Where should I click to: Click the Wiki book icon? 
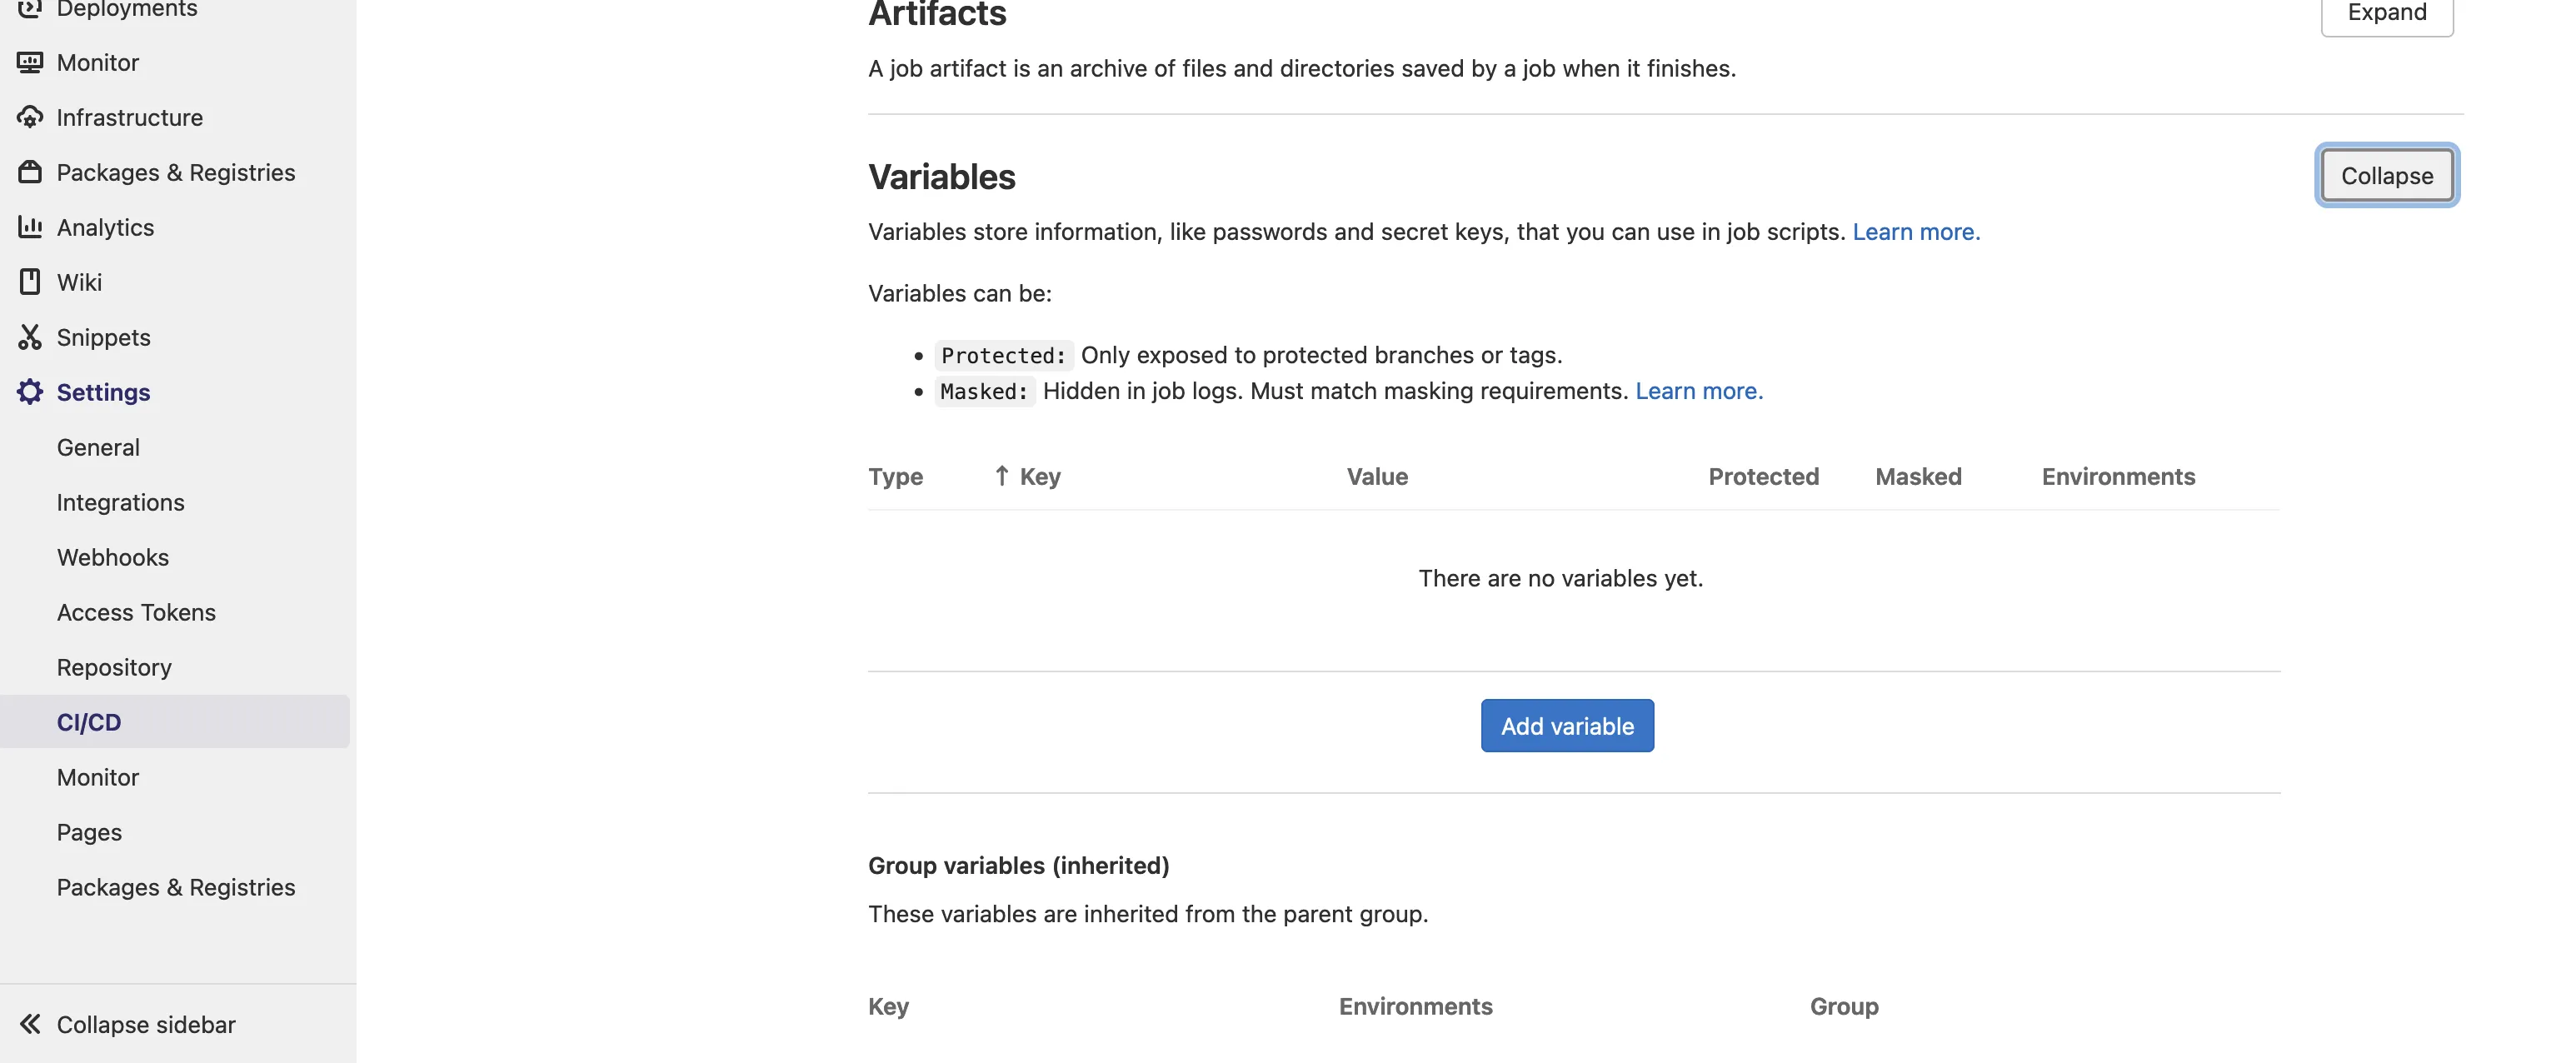30,282
